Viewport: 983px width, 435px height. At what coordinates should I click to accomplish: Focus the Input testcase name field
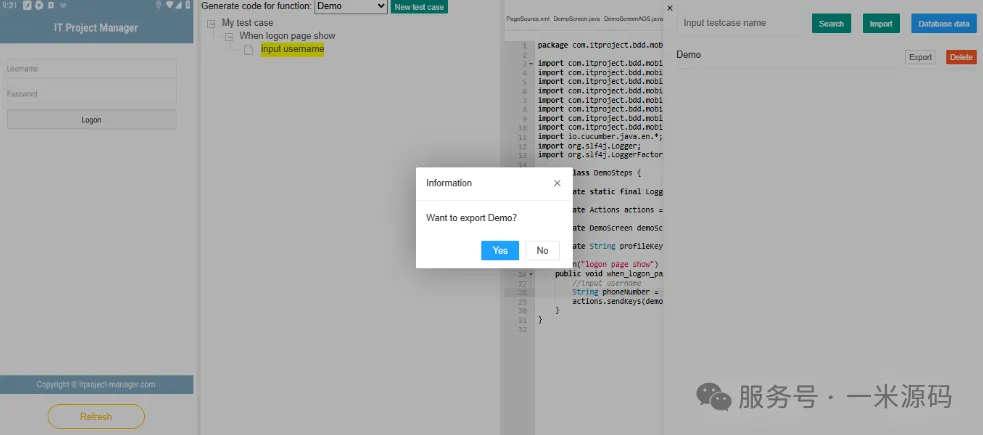coord(739,23)
